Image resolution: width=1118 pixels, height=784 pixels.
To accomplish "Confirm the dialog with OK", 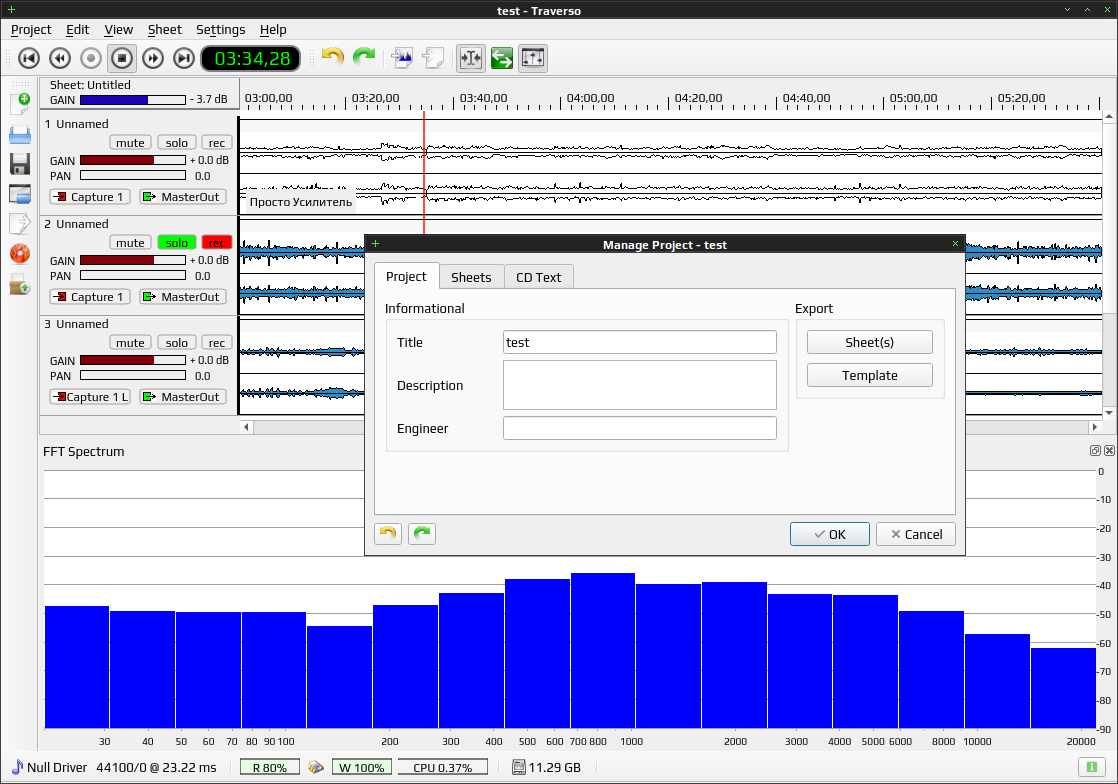I will [x=829, y=535].
